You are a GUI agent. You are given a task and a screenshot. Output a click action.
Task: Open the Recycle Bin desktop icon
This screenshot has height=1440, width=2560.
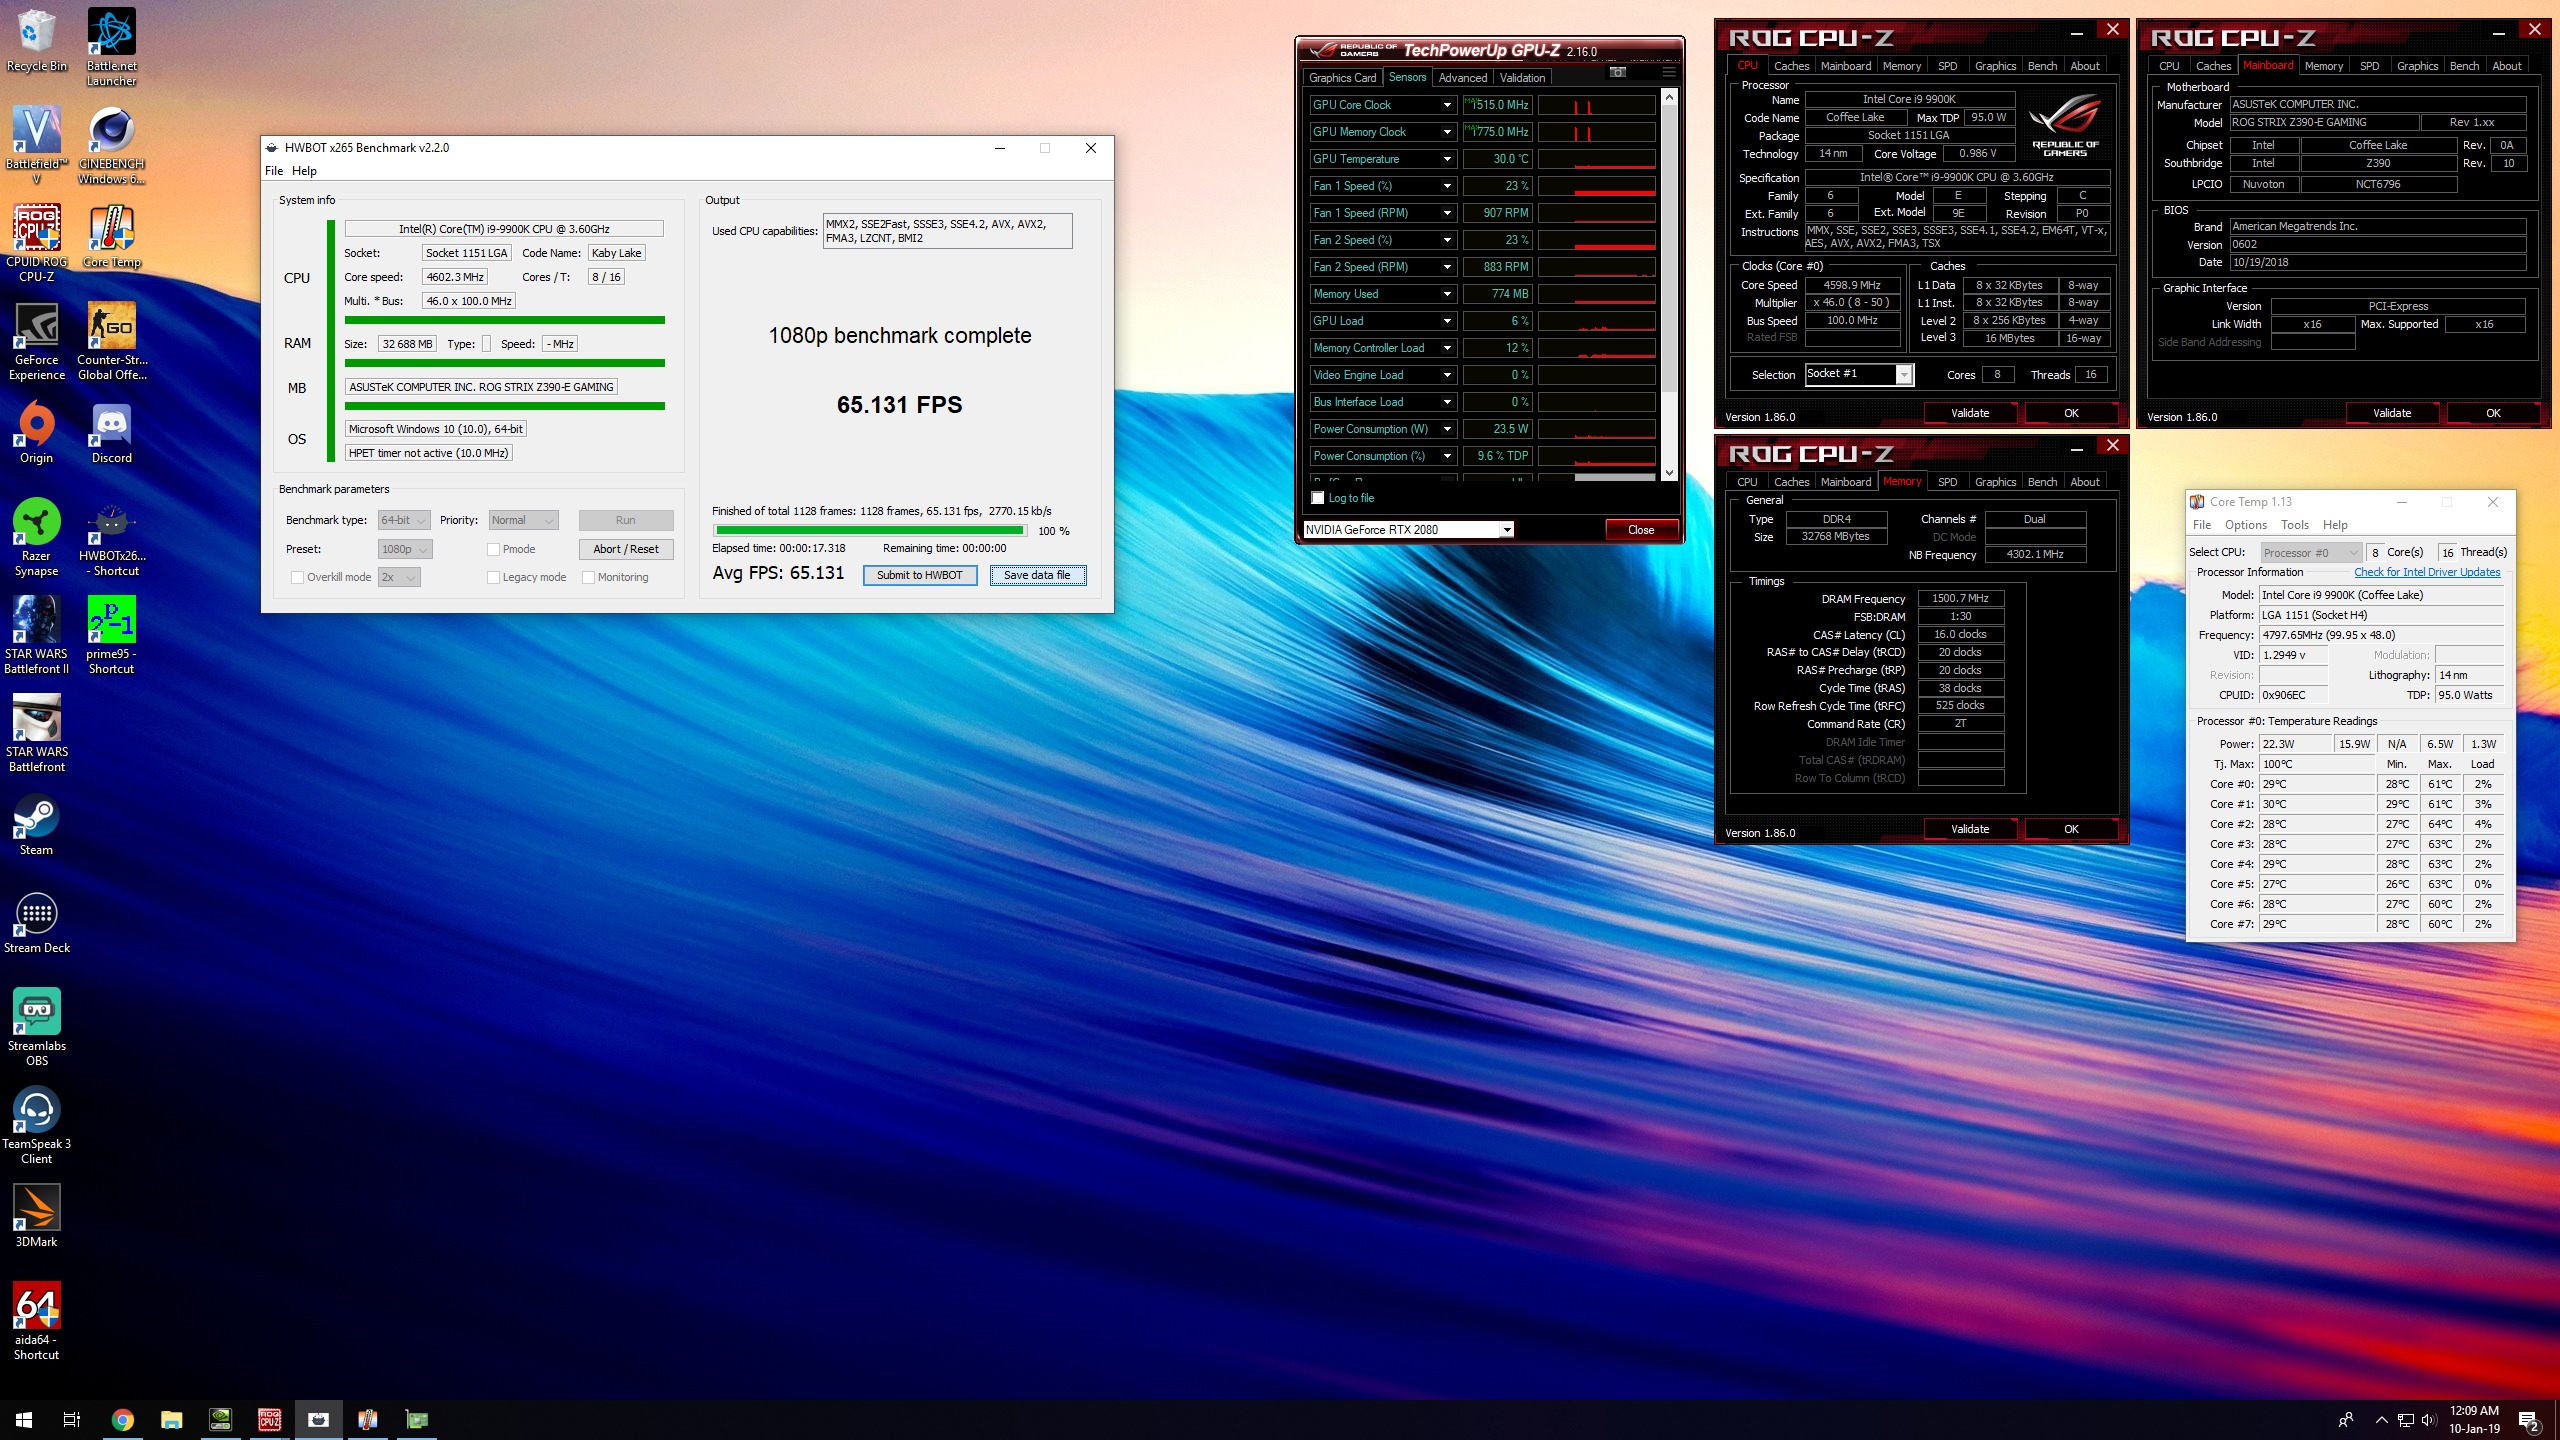tap(37, 40)
